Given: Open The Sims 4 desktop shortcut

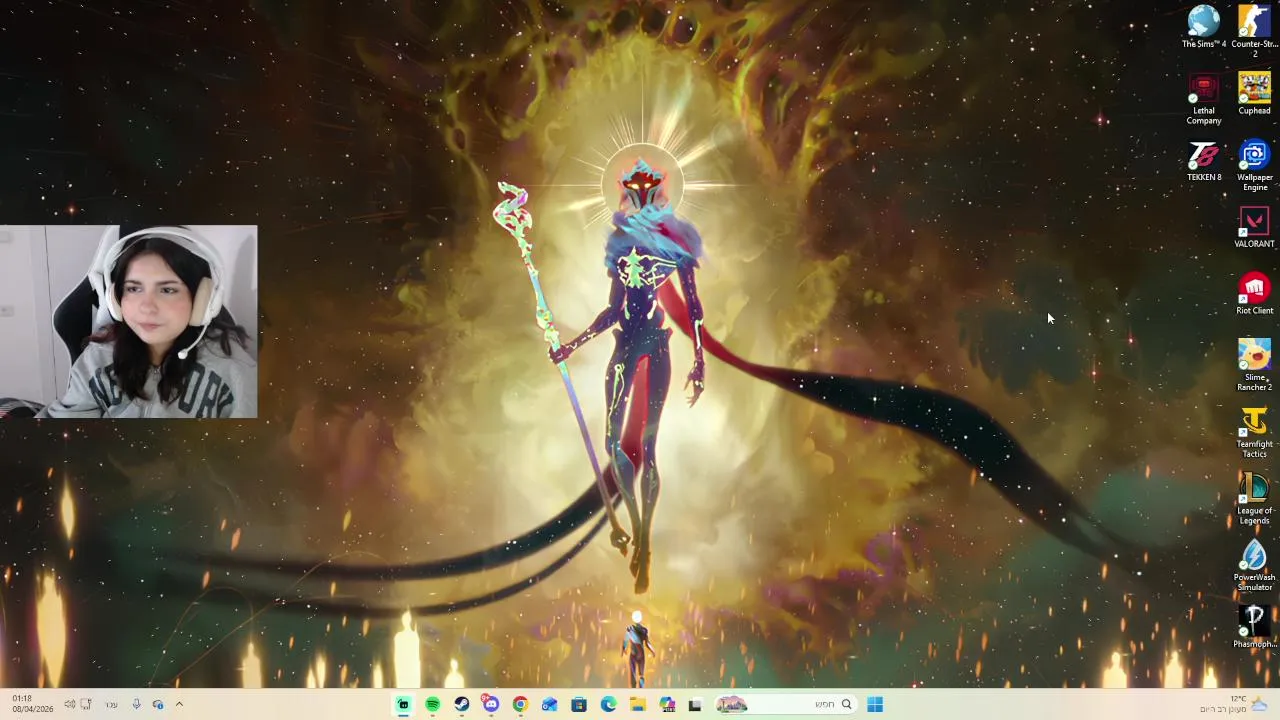Looking at the screenshot, I should [1204, 27].
